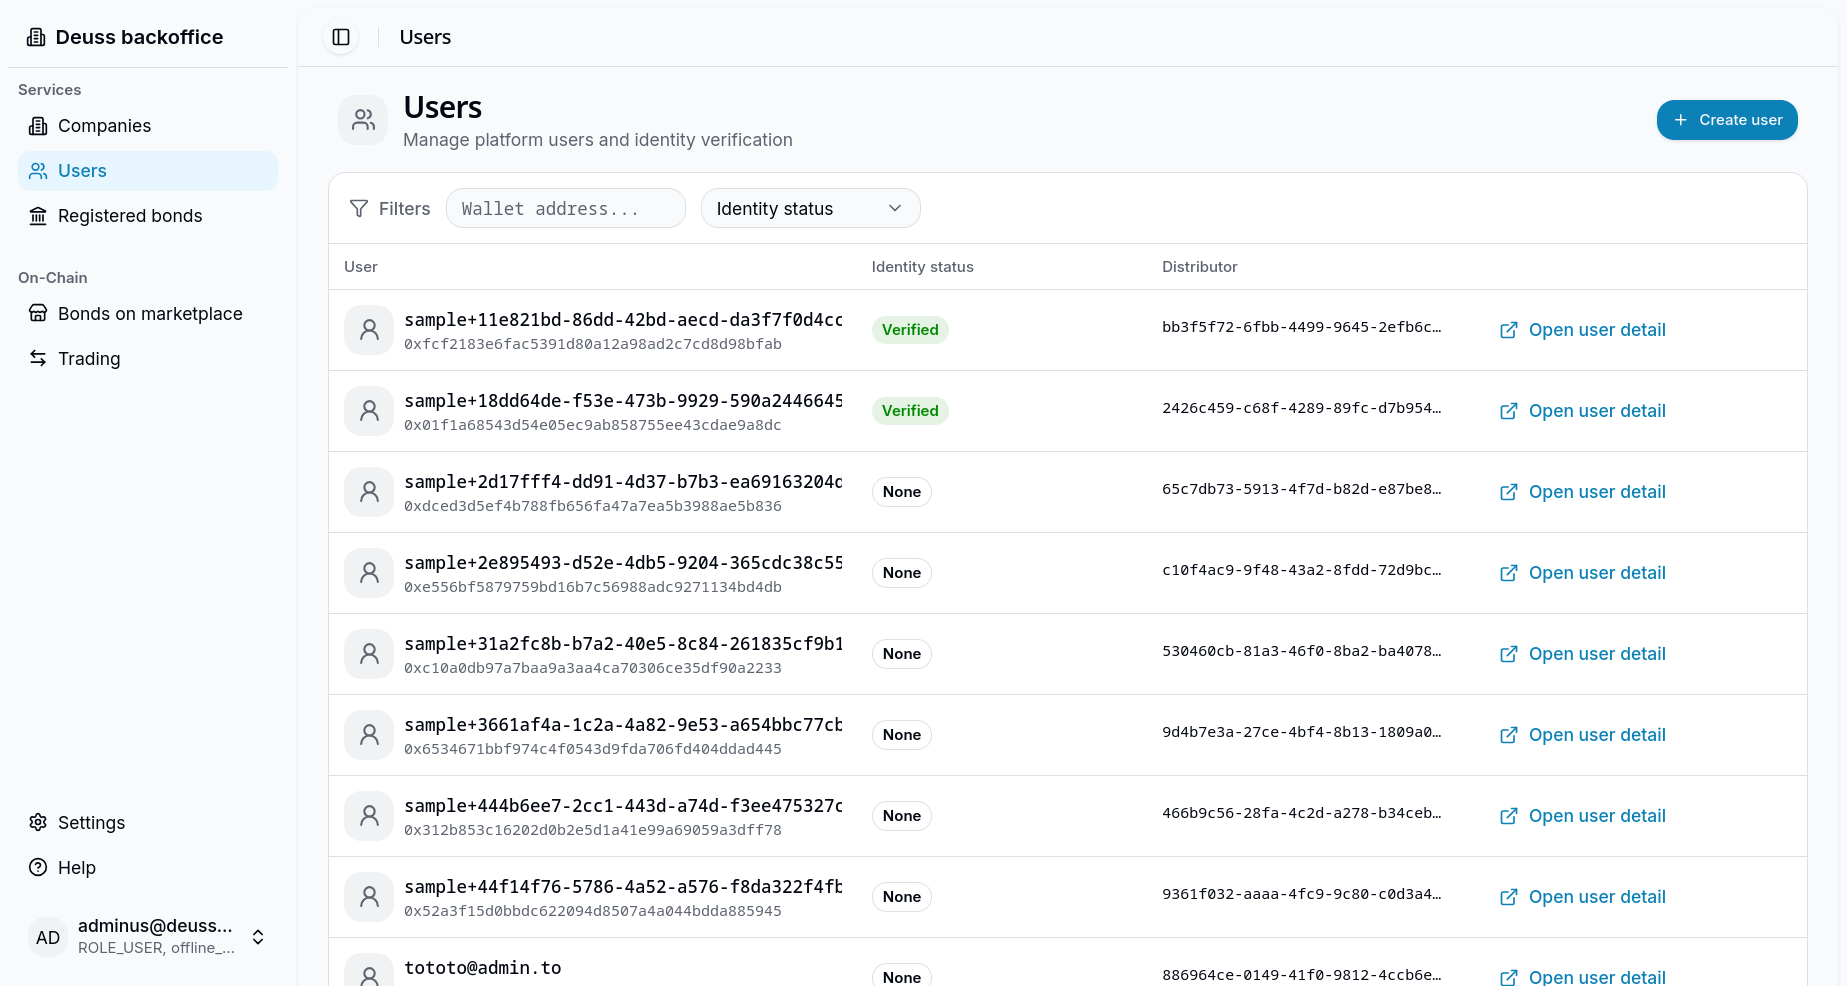The height and width of the screenshot is (986, 1847).
Task: Click the AD account avatar
Action: point(48,937)
